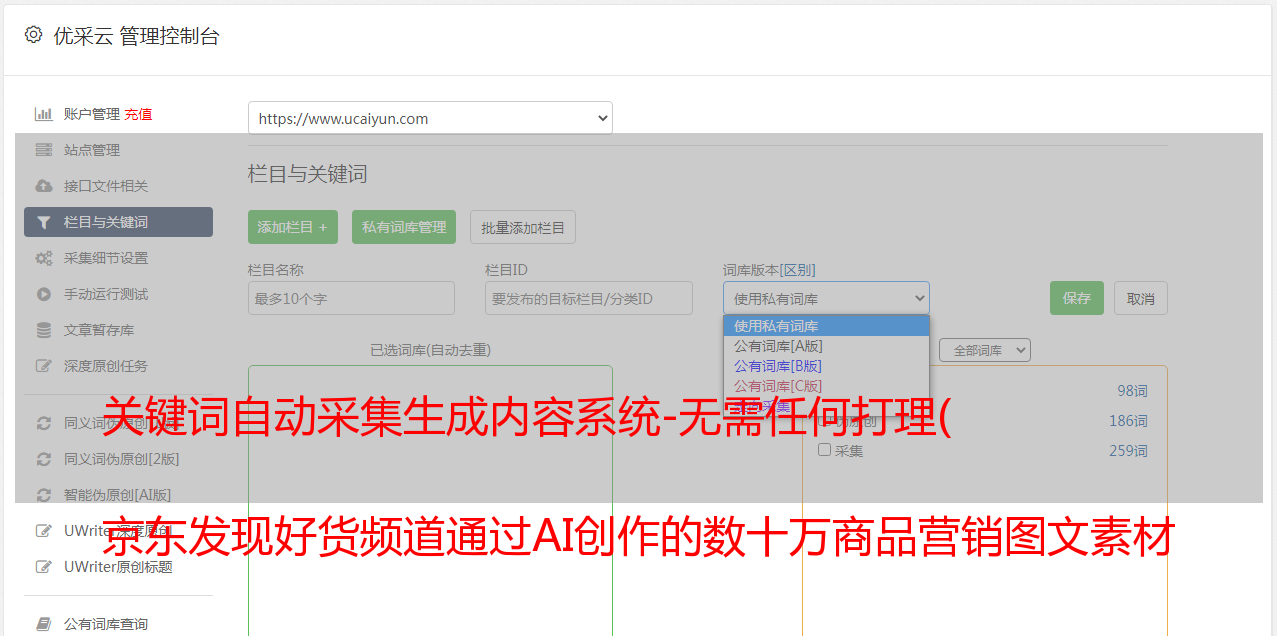The width and height of the screenshot is (1277, 636).
Task: Click the refresh icon for 智能伪原创[AI版]
Action: coord(43,495)
